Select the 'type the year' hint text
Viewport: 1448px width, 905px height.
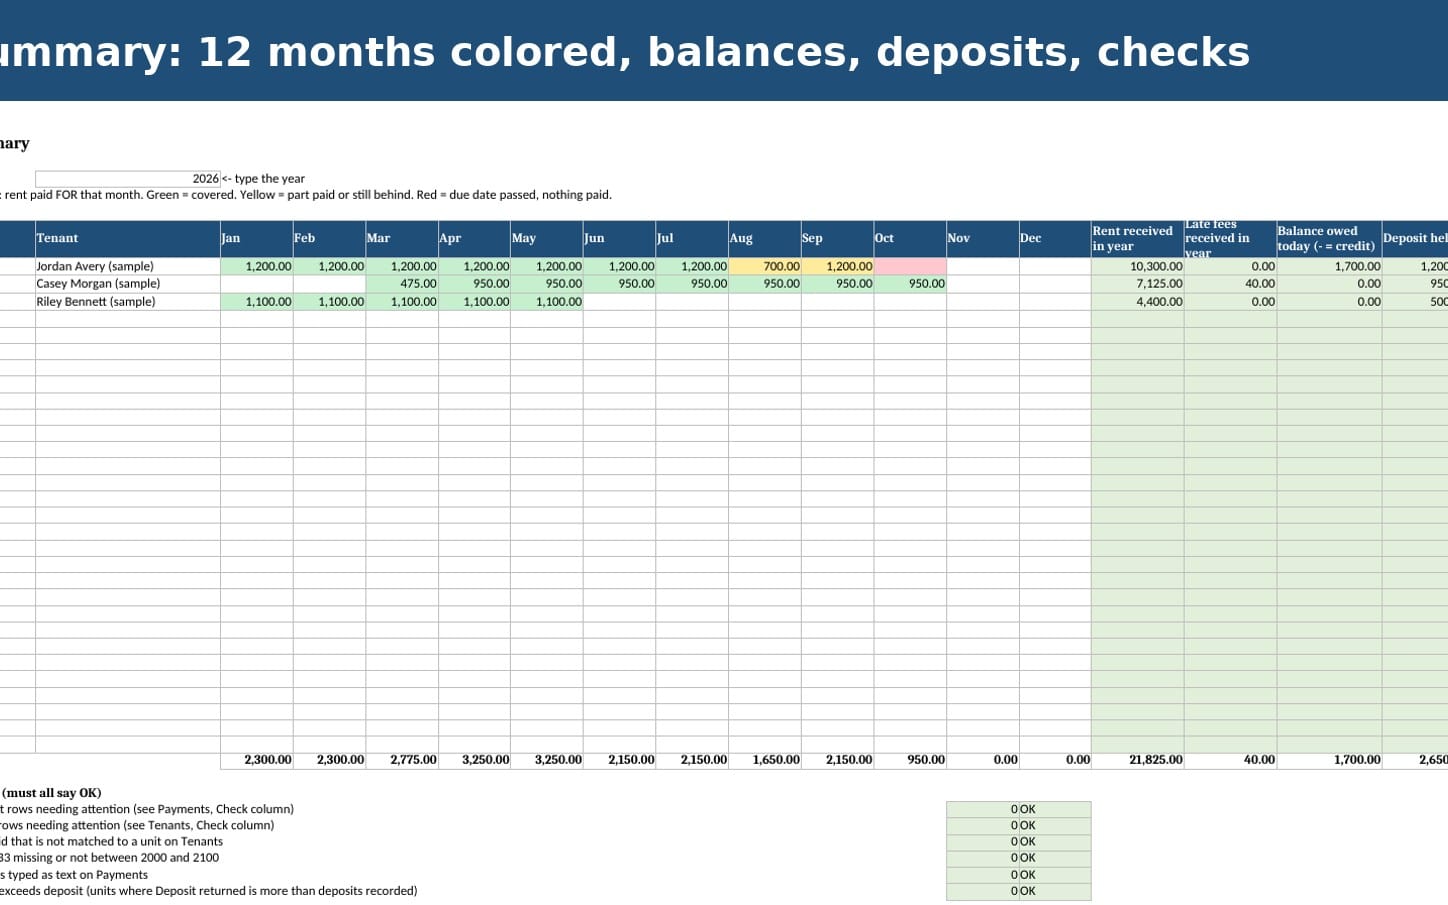click(263, 179)
